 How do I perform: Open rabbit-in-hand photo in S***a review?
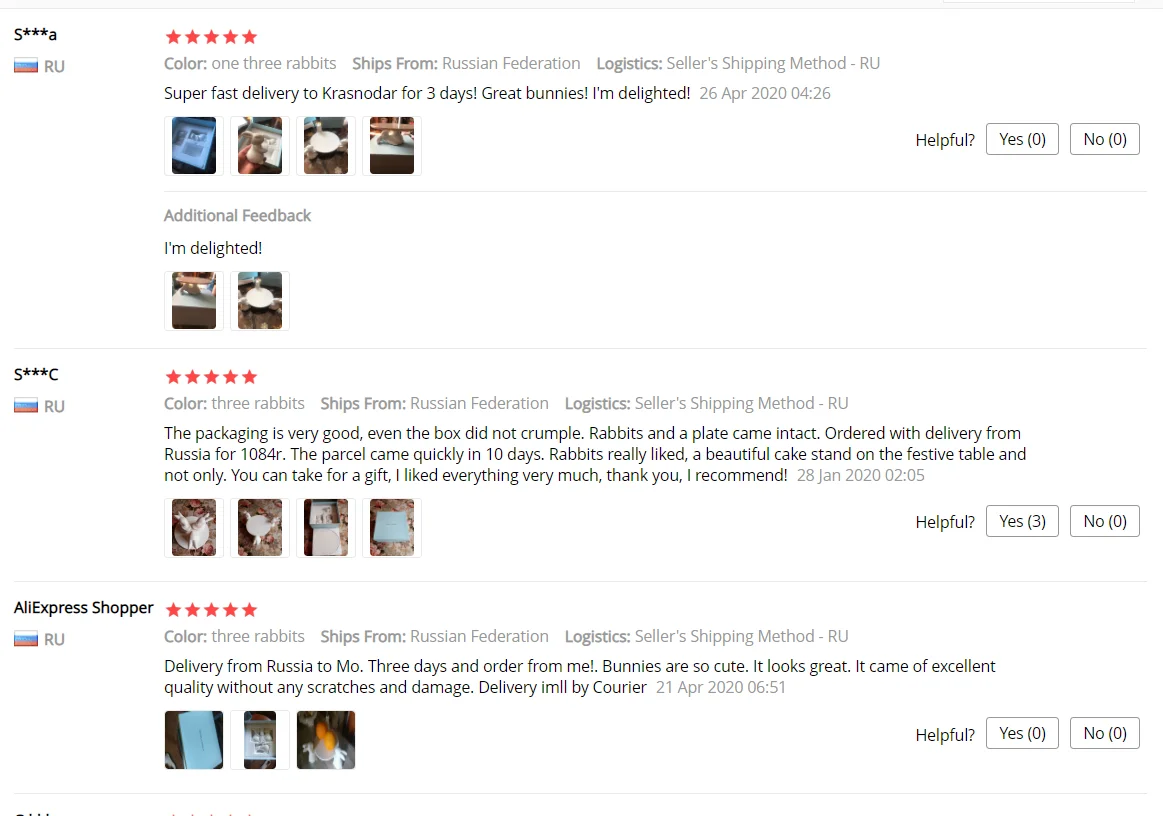click(260, 145)
